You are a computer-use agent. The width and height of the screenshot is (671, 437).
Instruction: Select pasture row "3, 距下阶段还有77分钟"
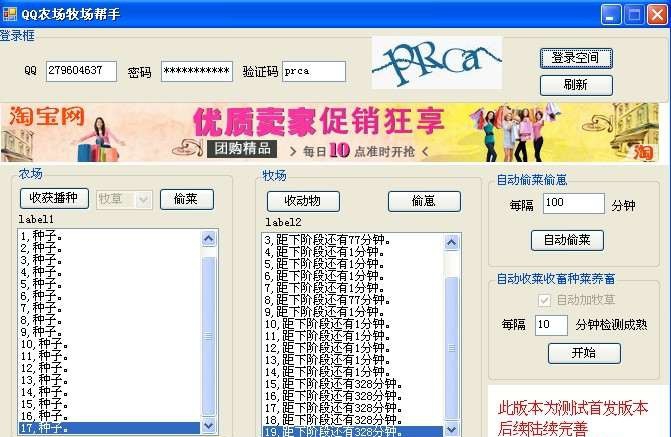point(353,240)
